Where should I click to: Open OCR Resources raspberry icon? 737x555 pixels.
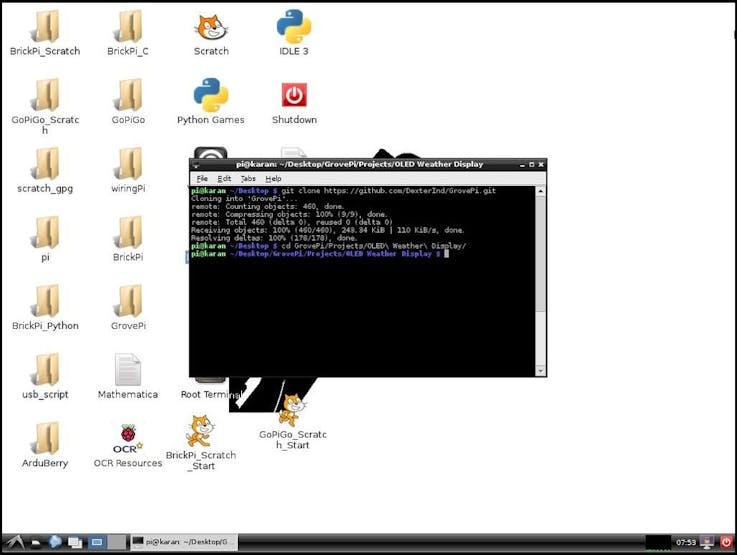128,439
